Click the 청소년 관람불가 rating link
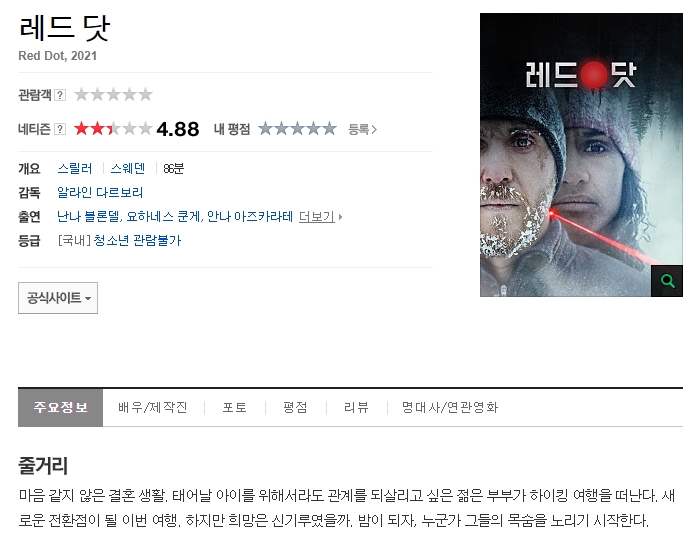 (x=137, y=241)
